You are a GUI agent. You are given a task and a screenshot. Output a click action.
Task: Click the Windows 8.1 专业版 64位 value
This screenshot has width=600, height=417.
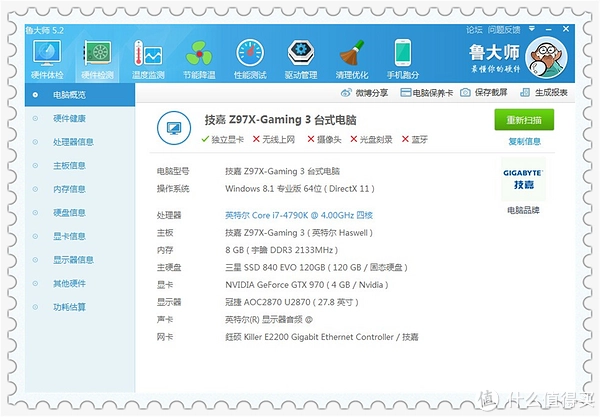tap(300, 189)
